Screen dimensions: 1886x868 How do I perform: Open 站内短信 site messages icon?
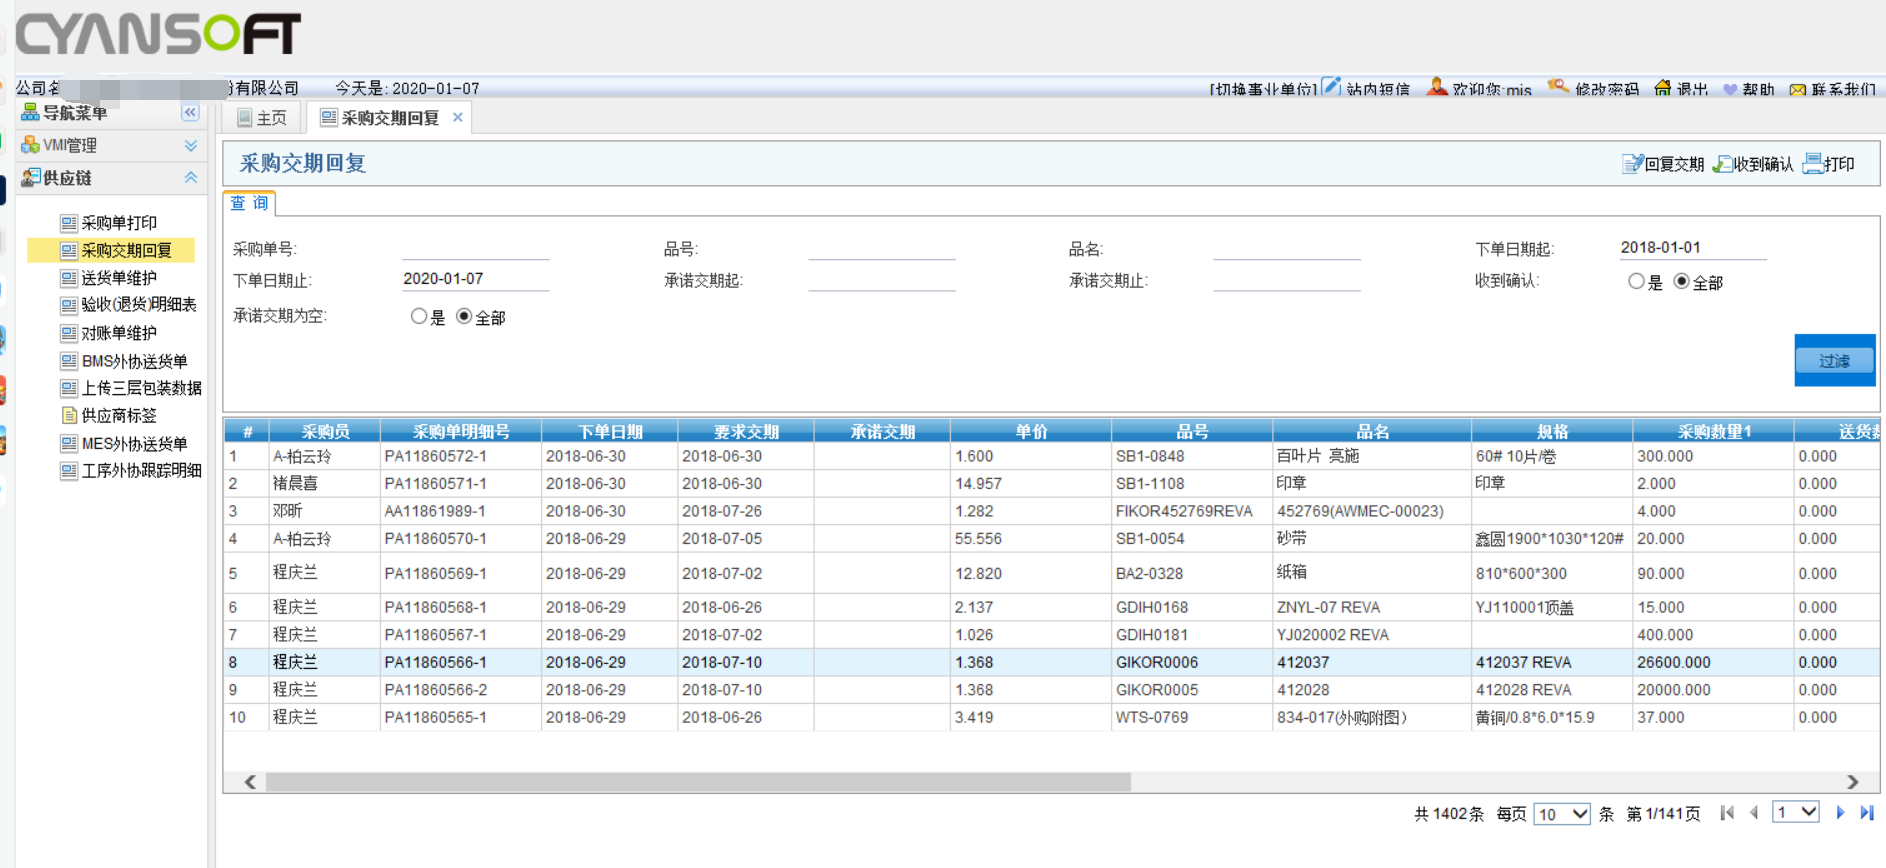coord(1331,87)
